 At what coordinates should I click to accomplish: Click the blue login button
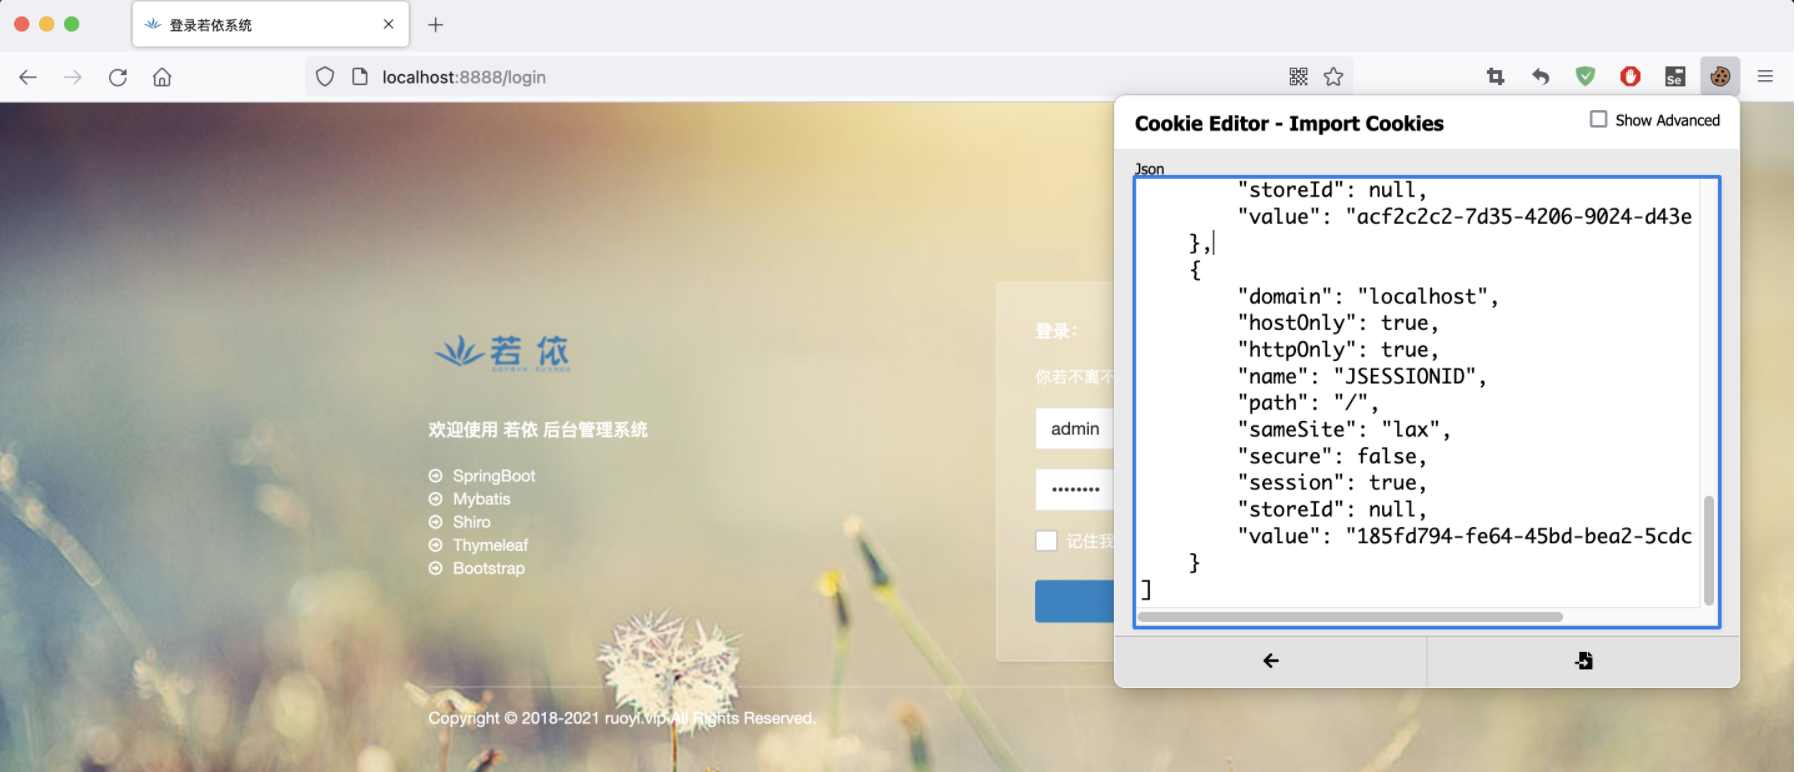click(1075, 601)
